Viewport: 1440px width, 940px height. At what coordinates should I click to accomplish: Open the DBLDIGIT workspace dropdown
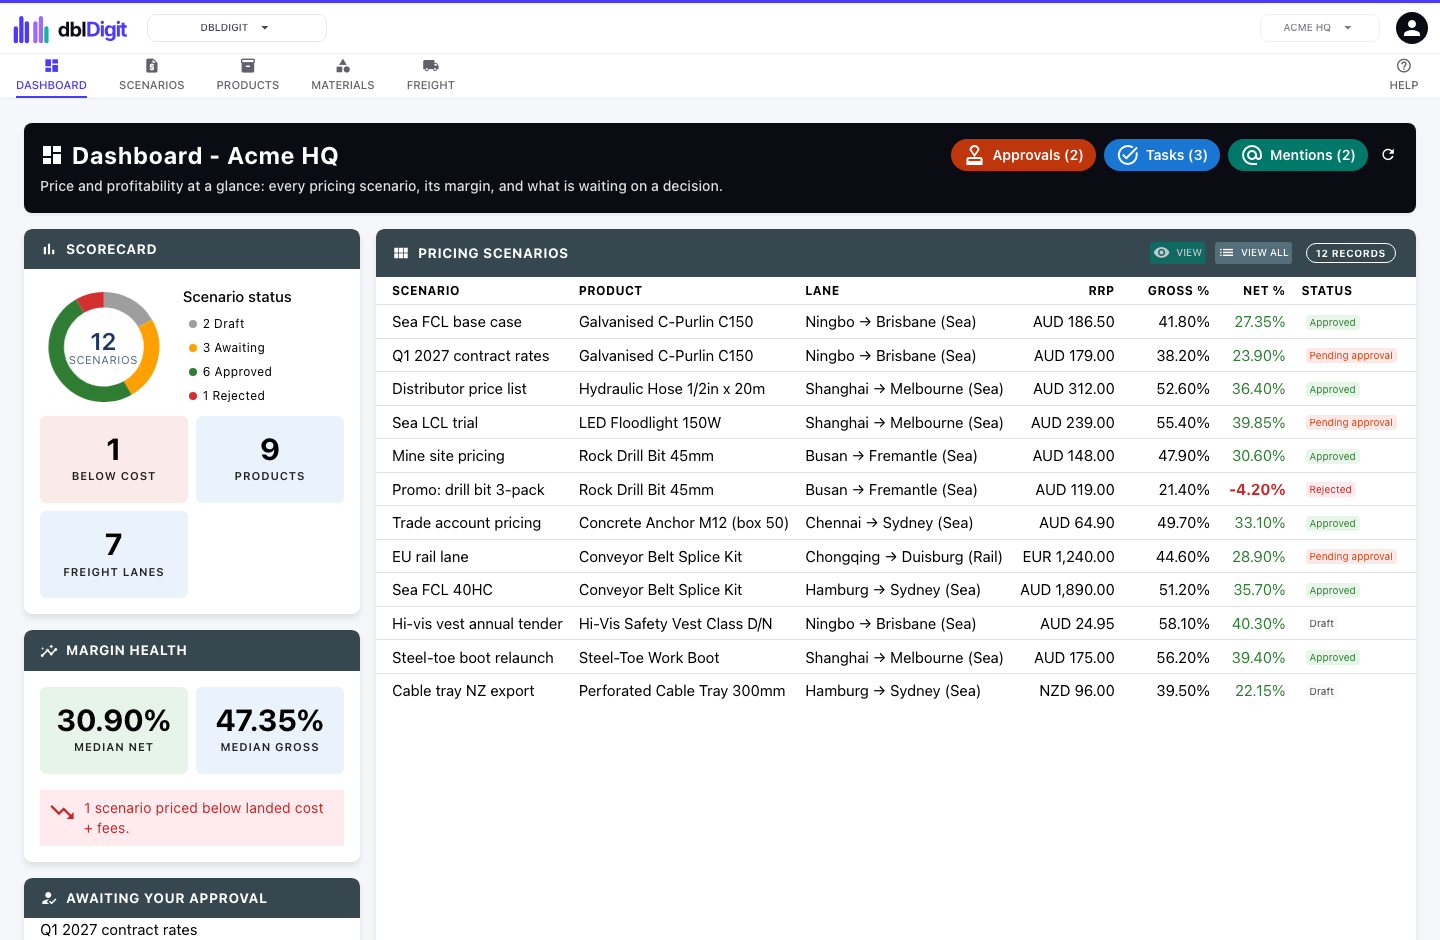tap(237, 28)
